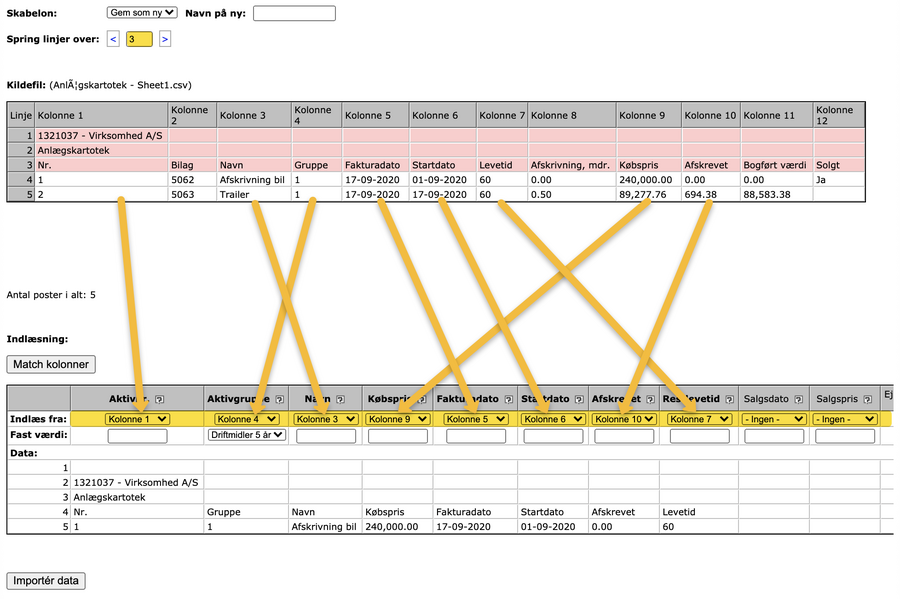Screen dimensions: 900x599
Task: Open the Skabelon dropdown showing Gem som ny
Action: tap(140, 13)
